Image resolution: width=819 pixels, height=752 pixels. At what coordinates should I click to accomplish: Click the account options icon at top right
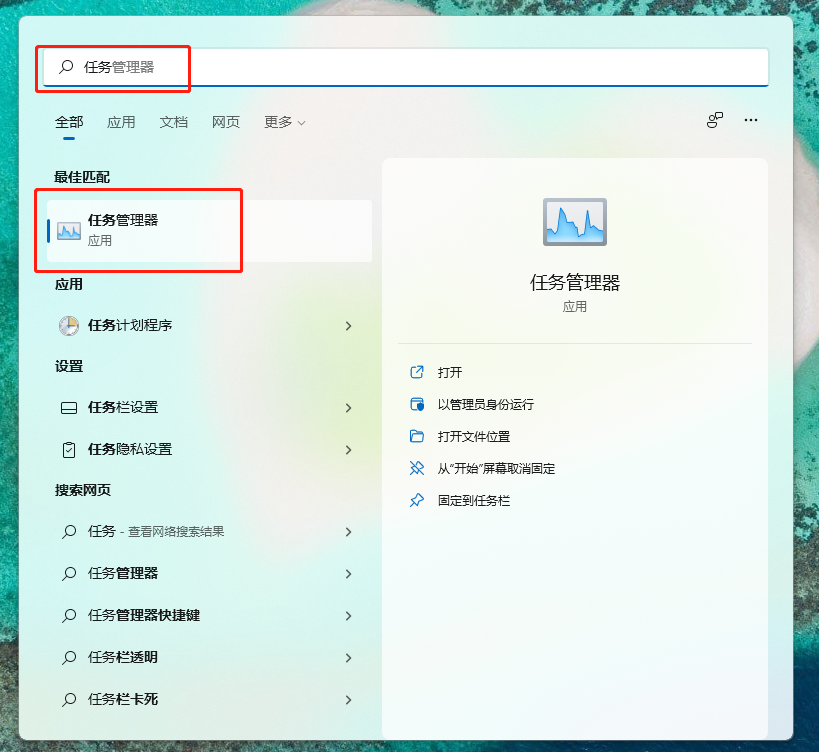(x=715, y=120)
